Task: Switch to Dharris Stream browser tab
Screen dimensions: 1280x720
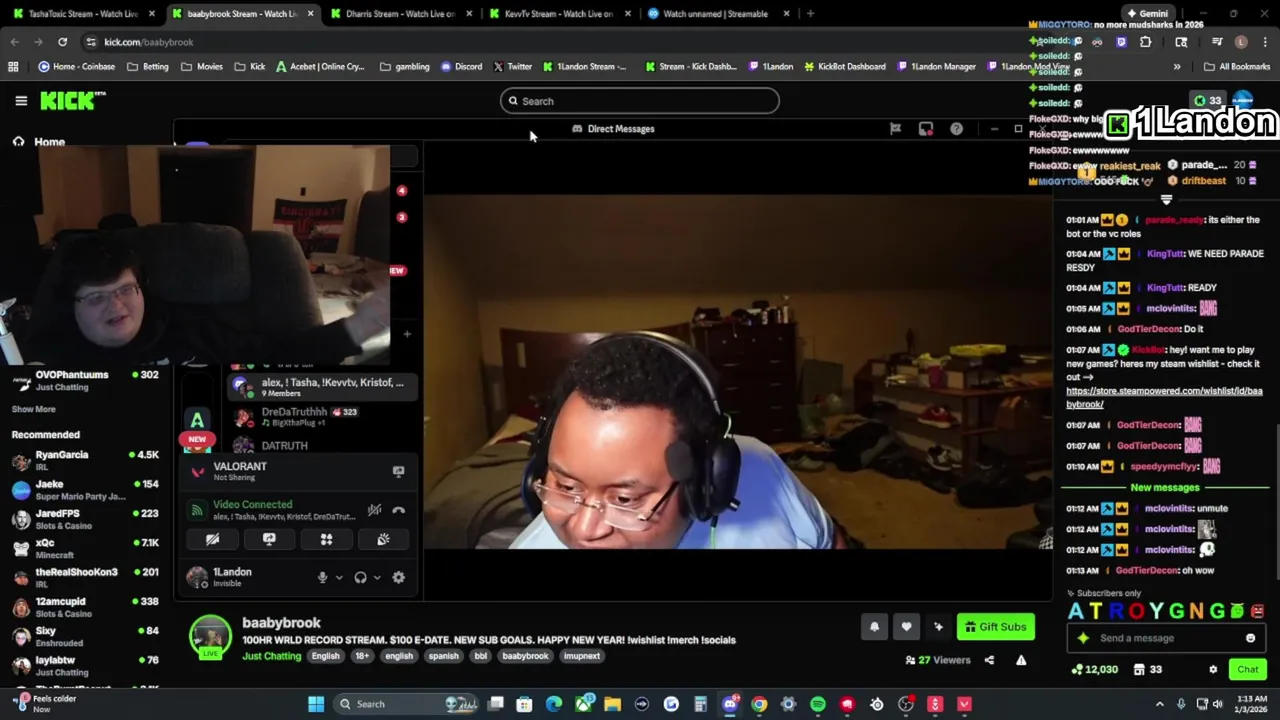Action: 400,14
